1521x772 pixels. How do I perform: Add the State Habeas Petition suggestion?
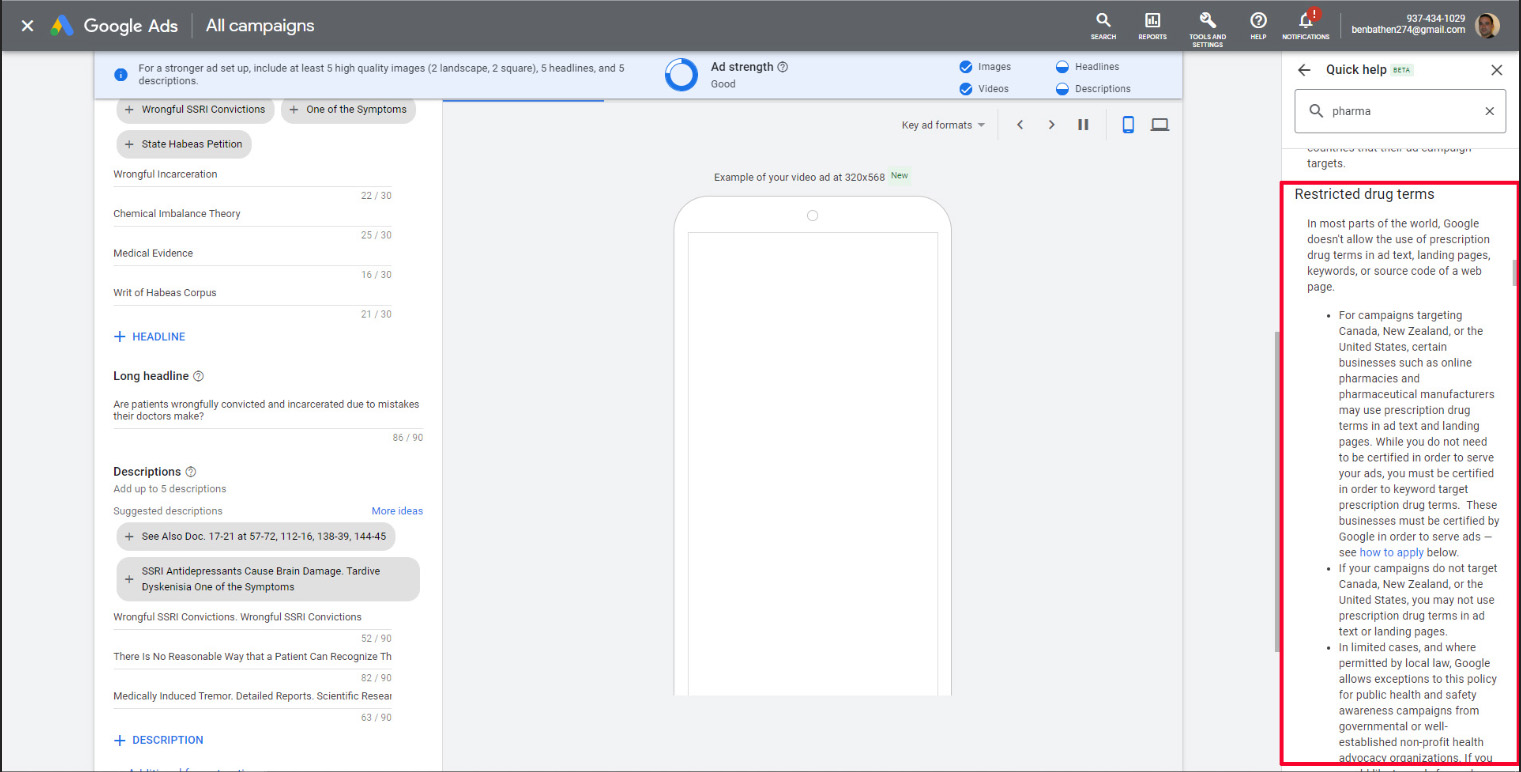[x=183, y=144]
